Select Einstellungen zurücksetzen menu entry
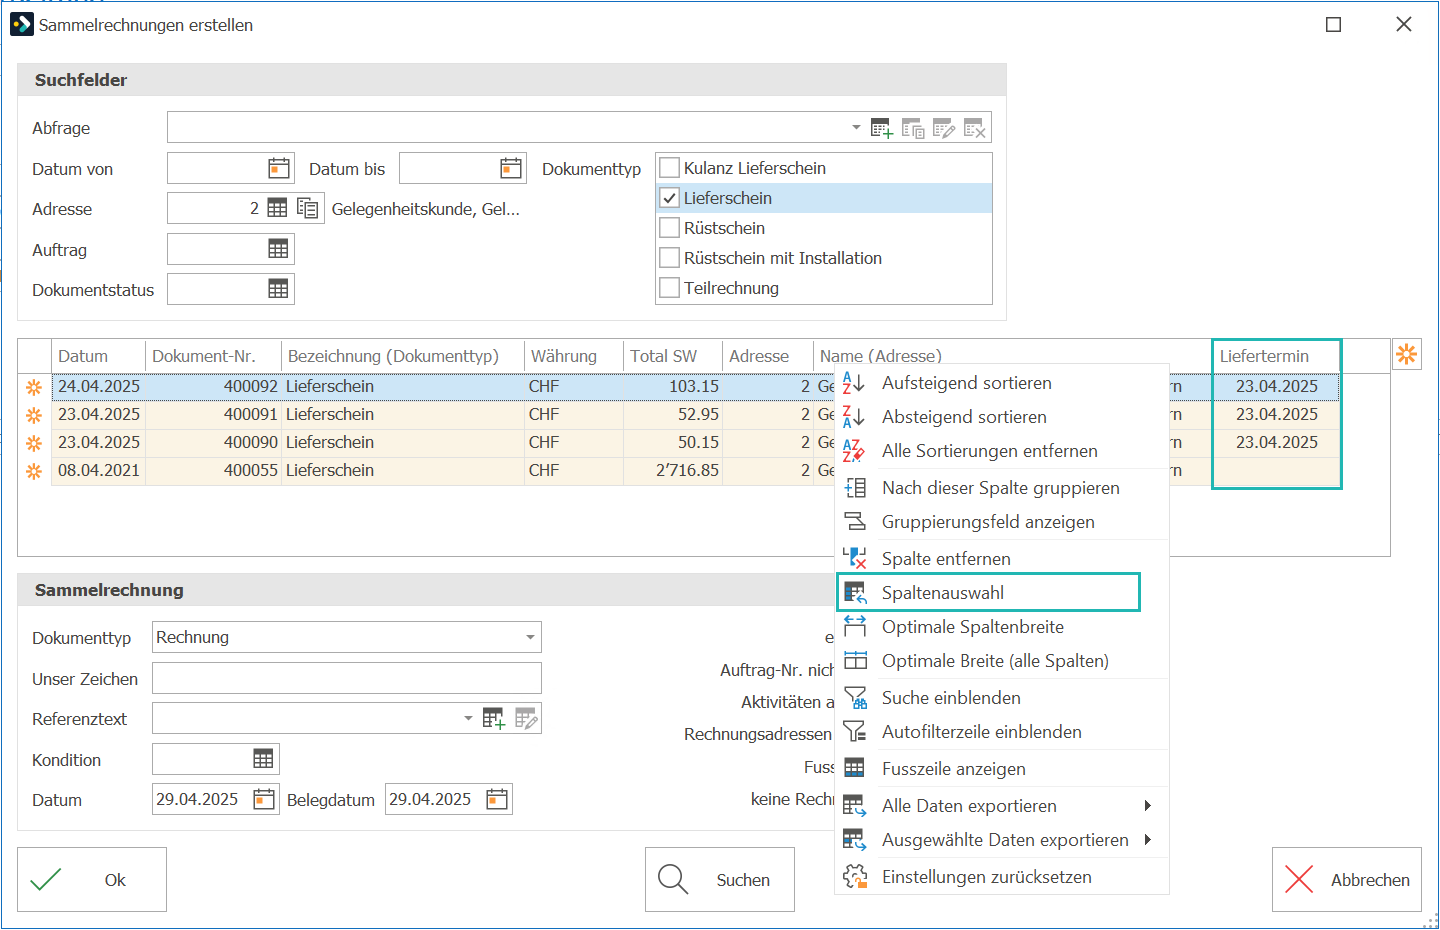This screenshot has height=930, width=1440. [1002, 877]
